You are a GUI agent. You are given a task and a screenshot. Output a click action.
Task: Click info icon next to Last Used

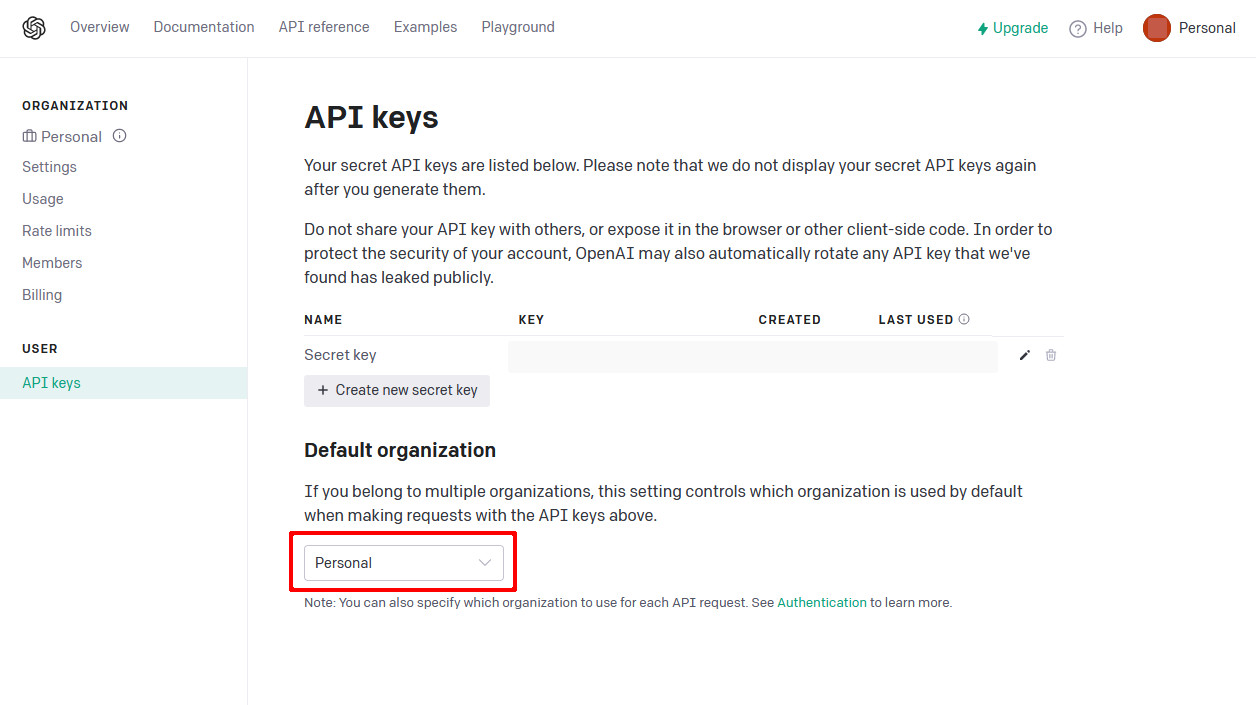pyautogui.click(x=964, y=320)
